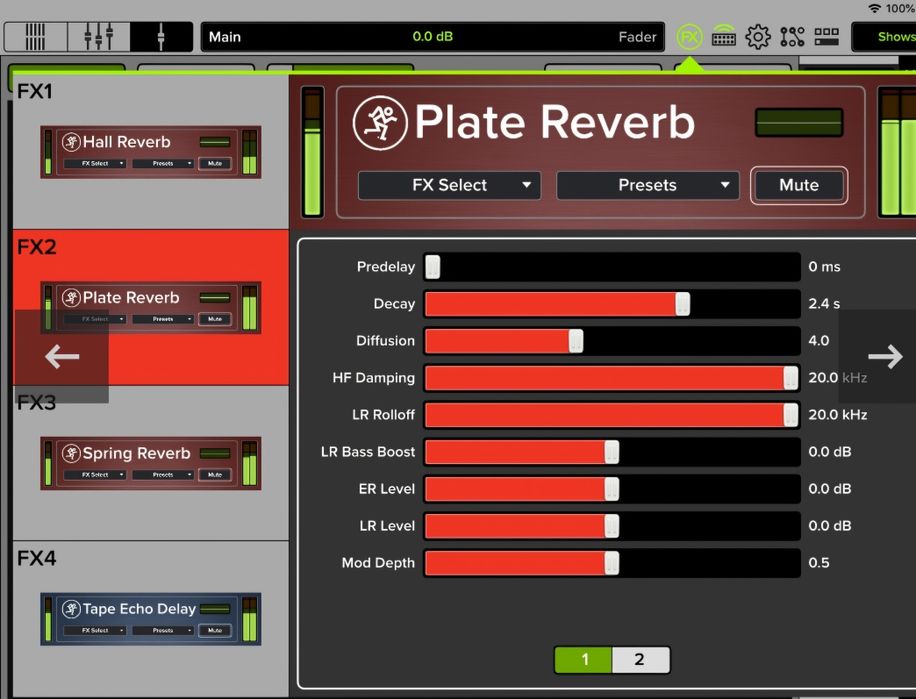Image resolution: width=916 pixels, height=699 pixels.
Task: Select the single fader view icon
Action: point(161,37)
